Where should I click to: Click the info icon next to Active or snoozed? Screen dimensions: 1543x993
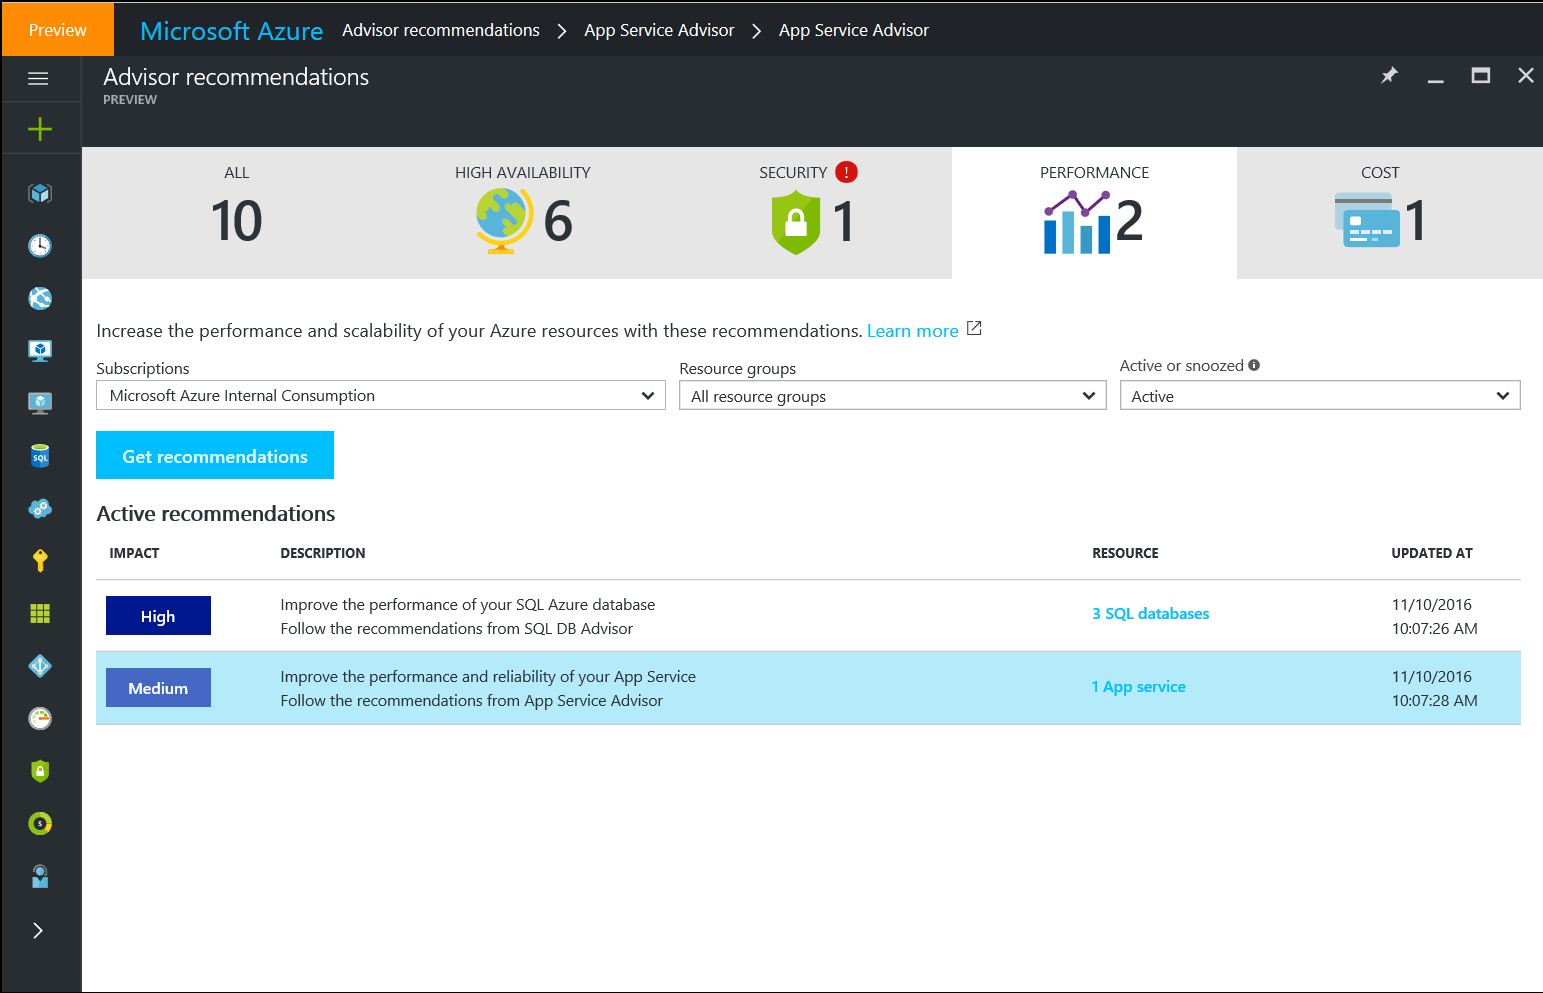1254,365
